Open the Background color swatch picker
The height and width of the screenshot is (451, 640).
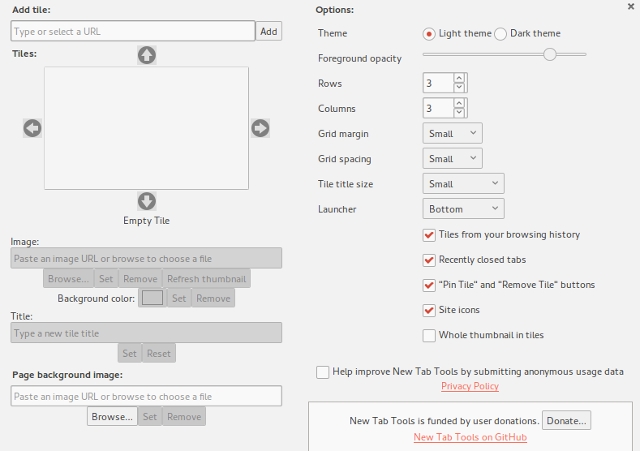click(x=152, y=298)
